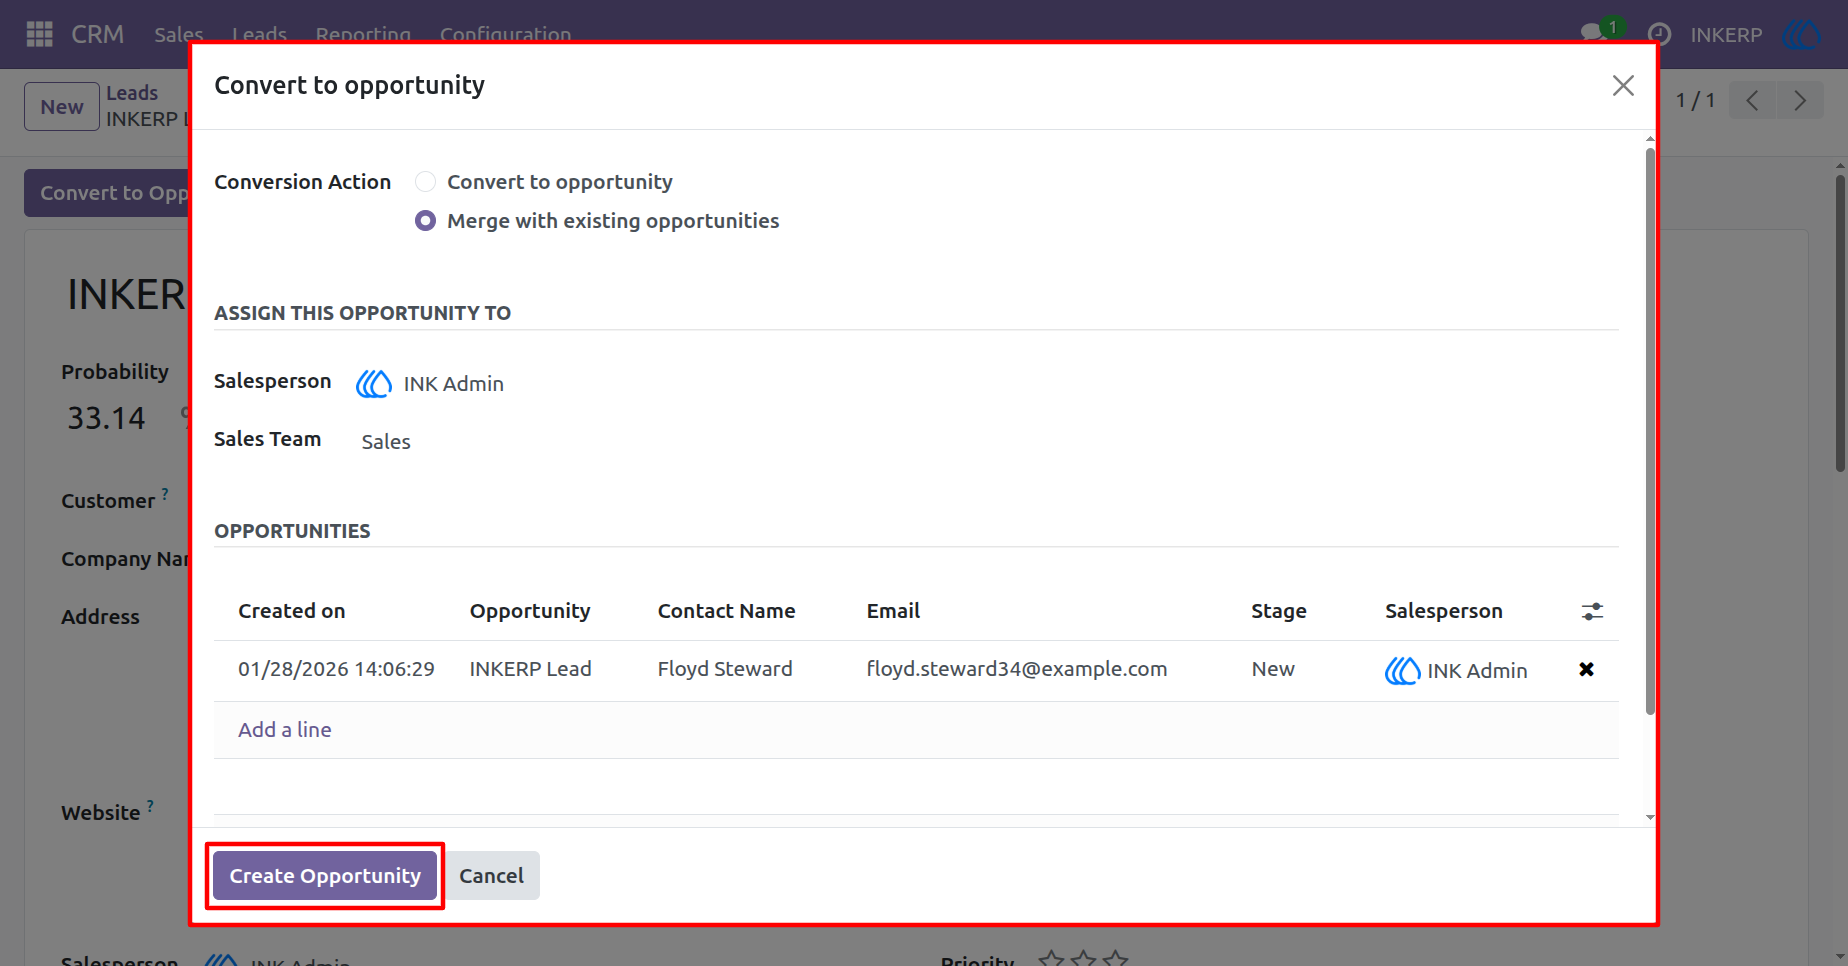
Task: Open the apps grid menu icon
Action: [x=39, y=34]
